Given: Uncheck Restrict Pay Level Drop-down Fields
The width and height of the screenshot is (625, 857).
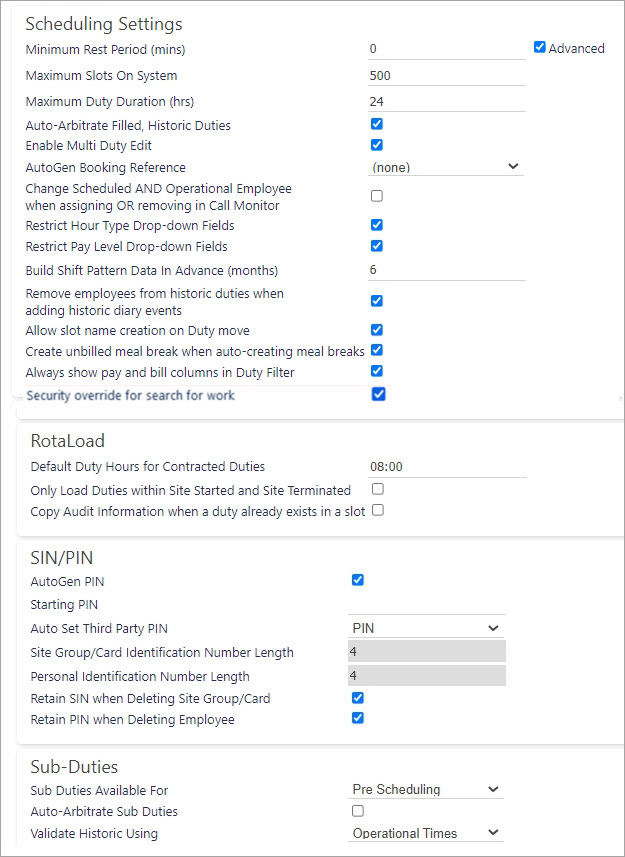Looking at the screenshot, I should 376,245.
